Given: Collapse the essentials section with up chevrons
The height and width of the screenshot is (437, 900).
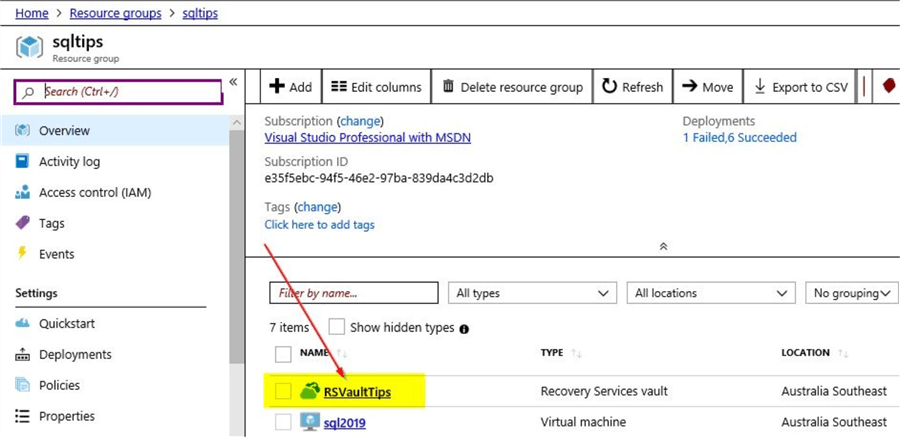Looking at the screenshot, I should 663,246.
